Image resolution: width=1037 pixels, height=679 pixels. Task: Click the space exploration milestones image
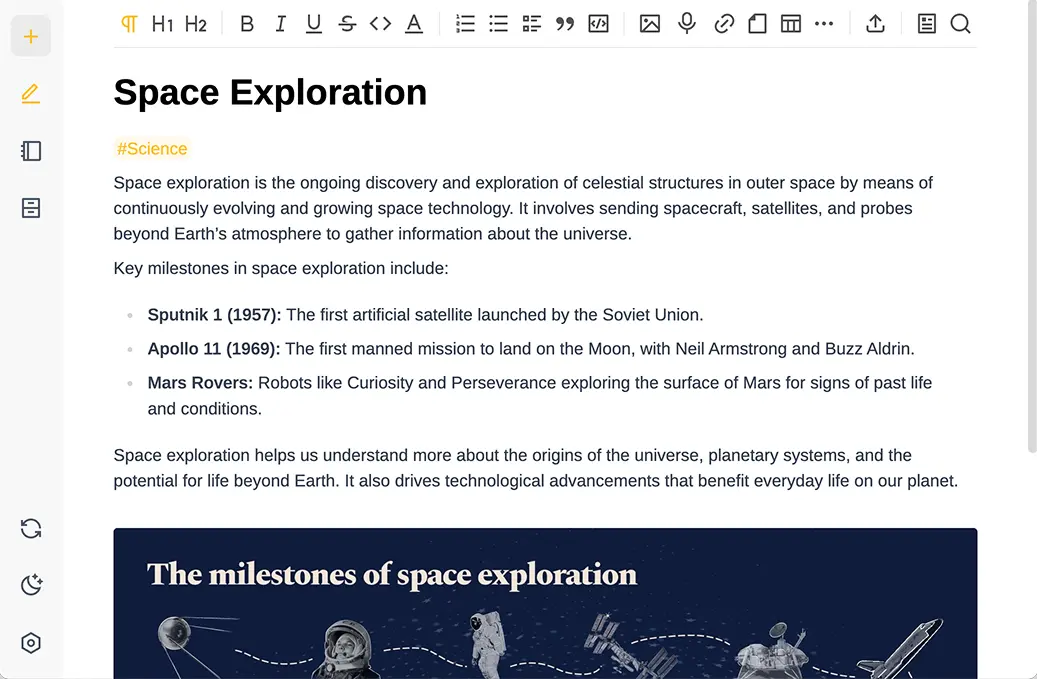(545, 603)
